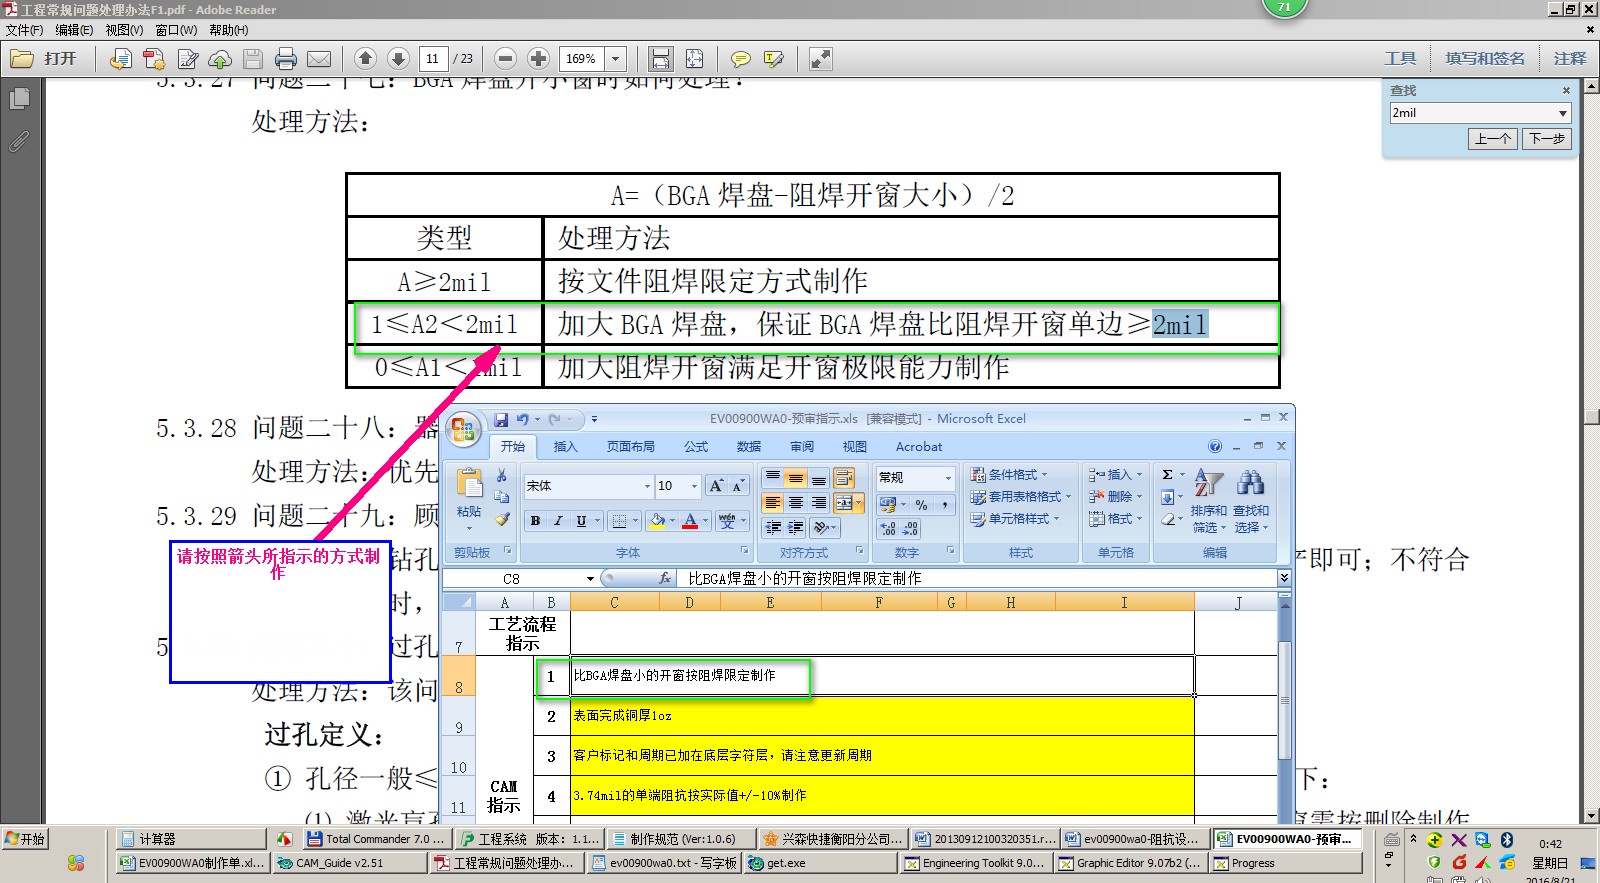Toggle italic formatting in Excel
Screen dimensions: 1600x883
(558, 521)
